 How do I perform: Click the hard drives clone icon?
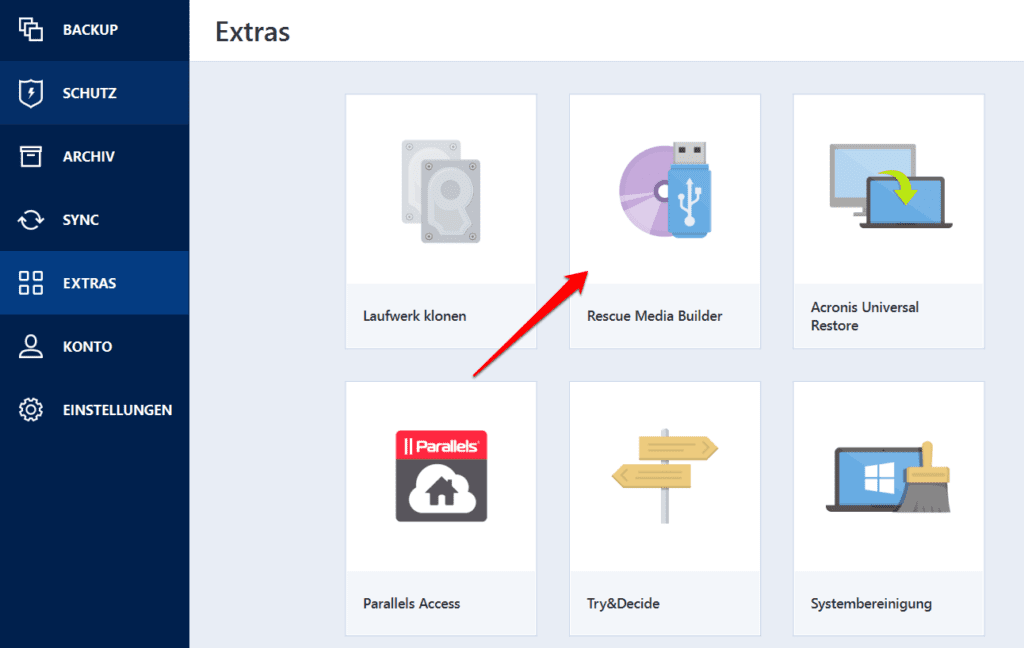(x=441, y=191)
